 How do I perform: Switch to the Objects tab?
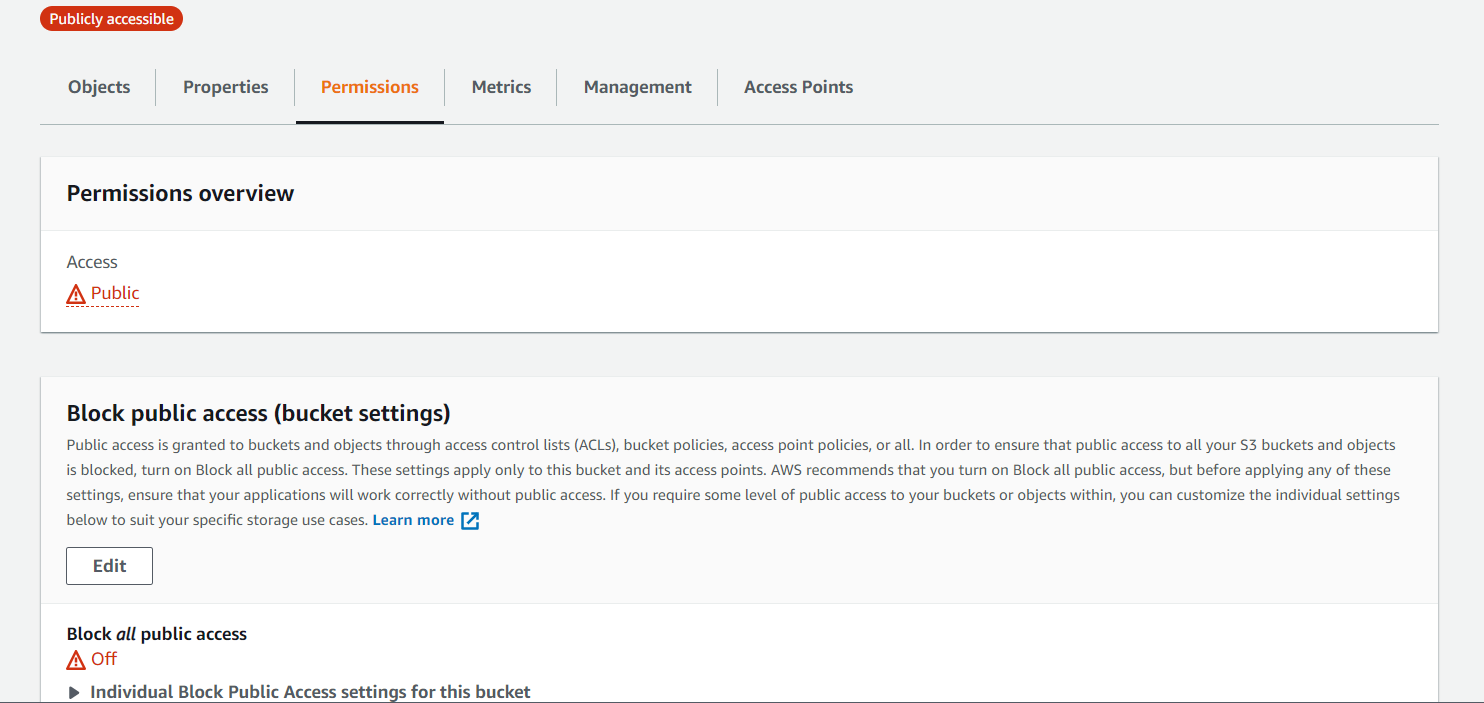click(98, 87)
